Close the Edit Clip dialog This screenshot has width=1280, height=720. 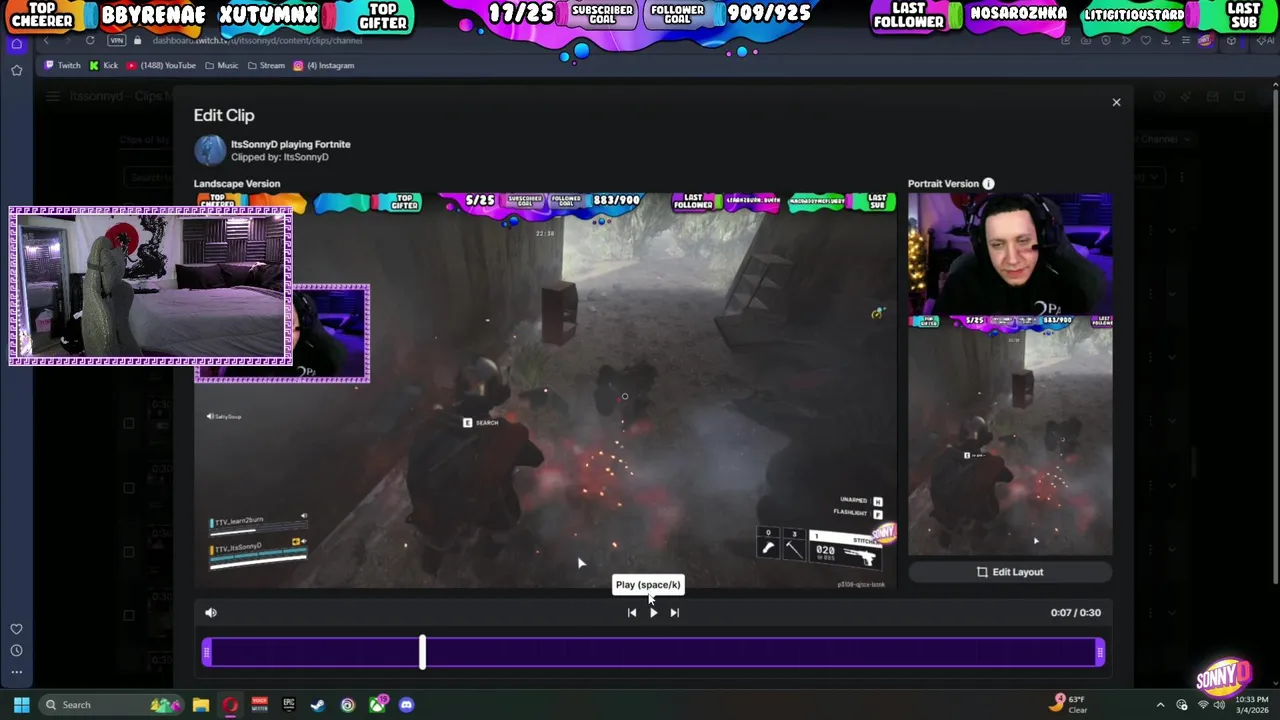click(1116, 102)
